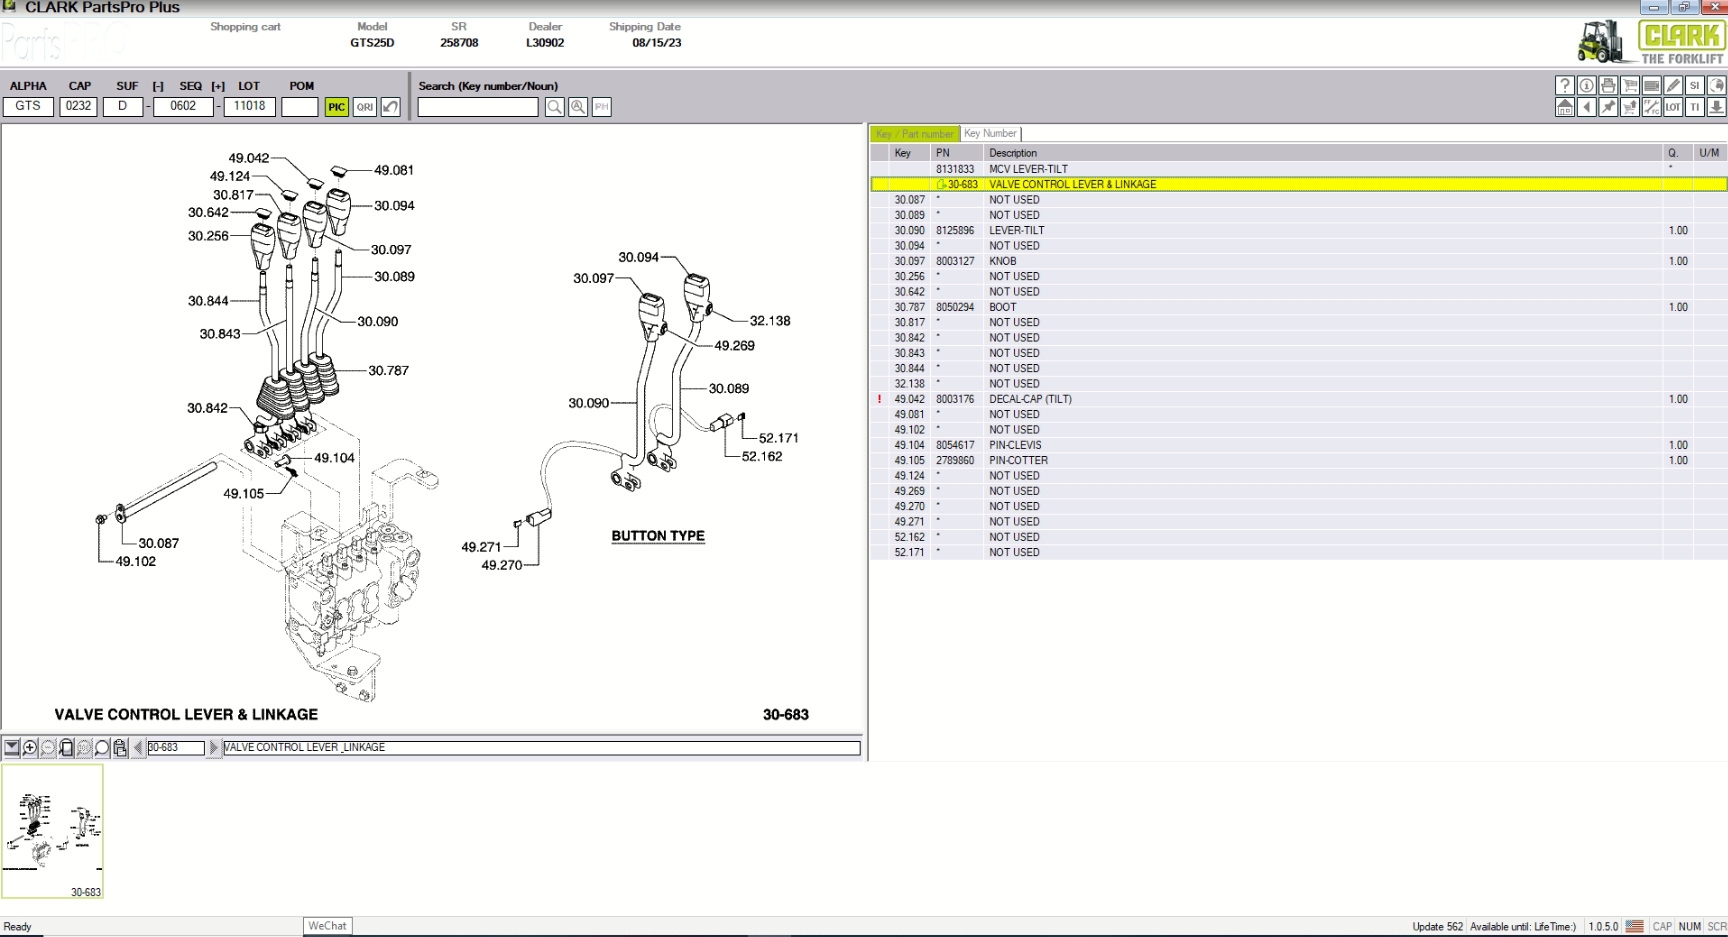Click the advanced search magnifier icon
1728x937 pixels.
point(578,107)
